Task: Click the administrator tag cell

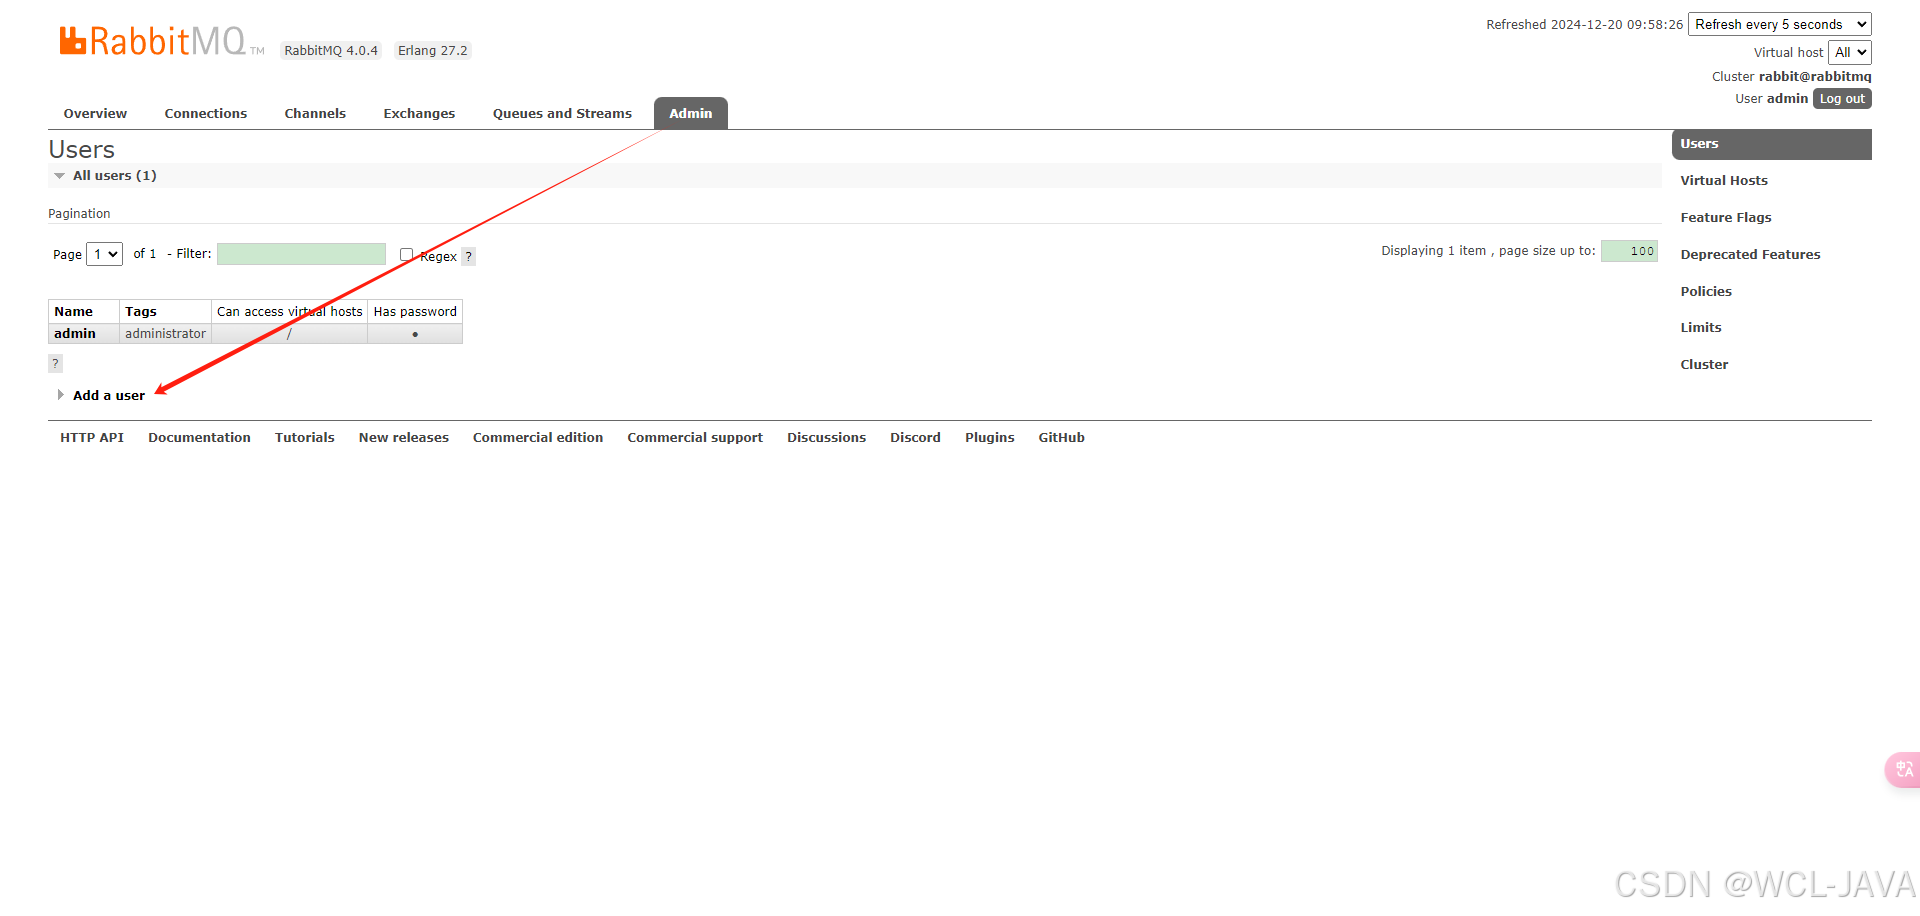Action: 165,334
